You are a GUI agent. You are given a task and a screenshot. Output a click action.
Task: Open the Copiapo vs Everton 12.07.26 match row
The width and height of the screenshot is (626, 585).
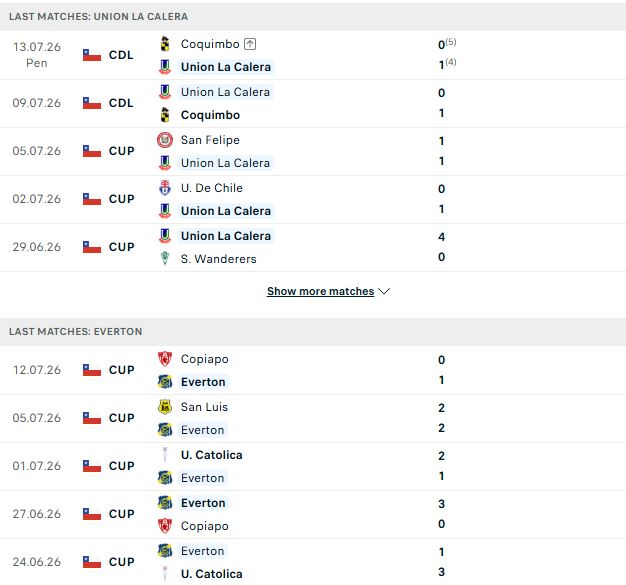coord(313,371)
